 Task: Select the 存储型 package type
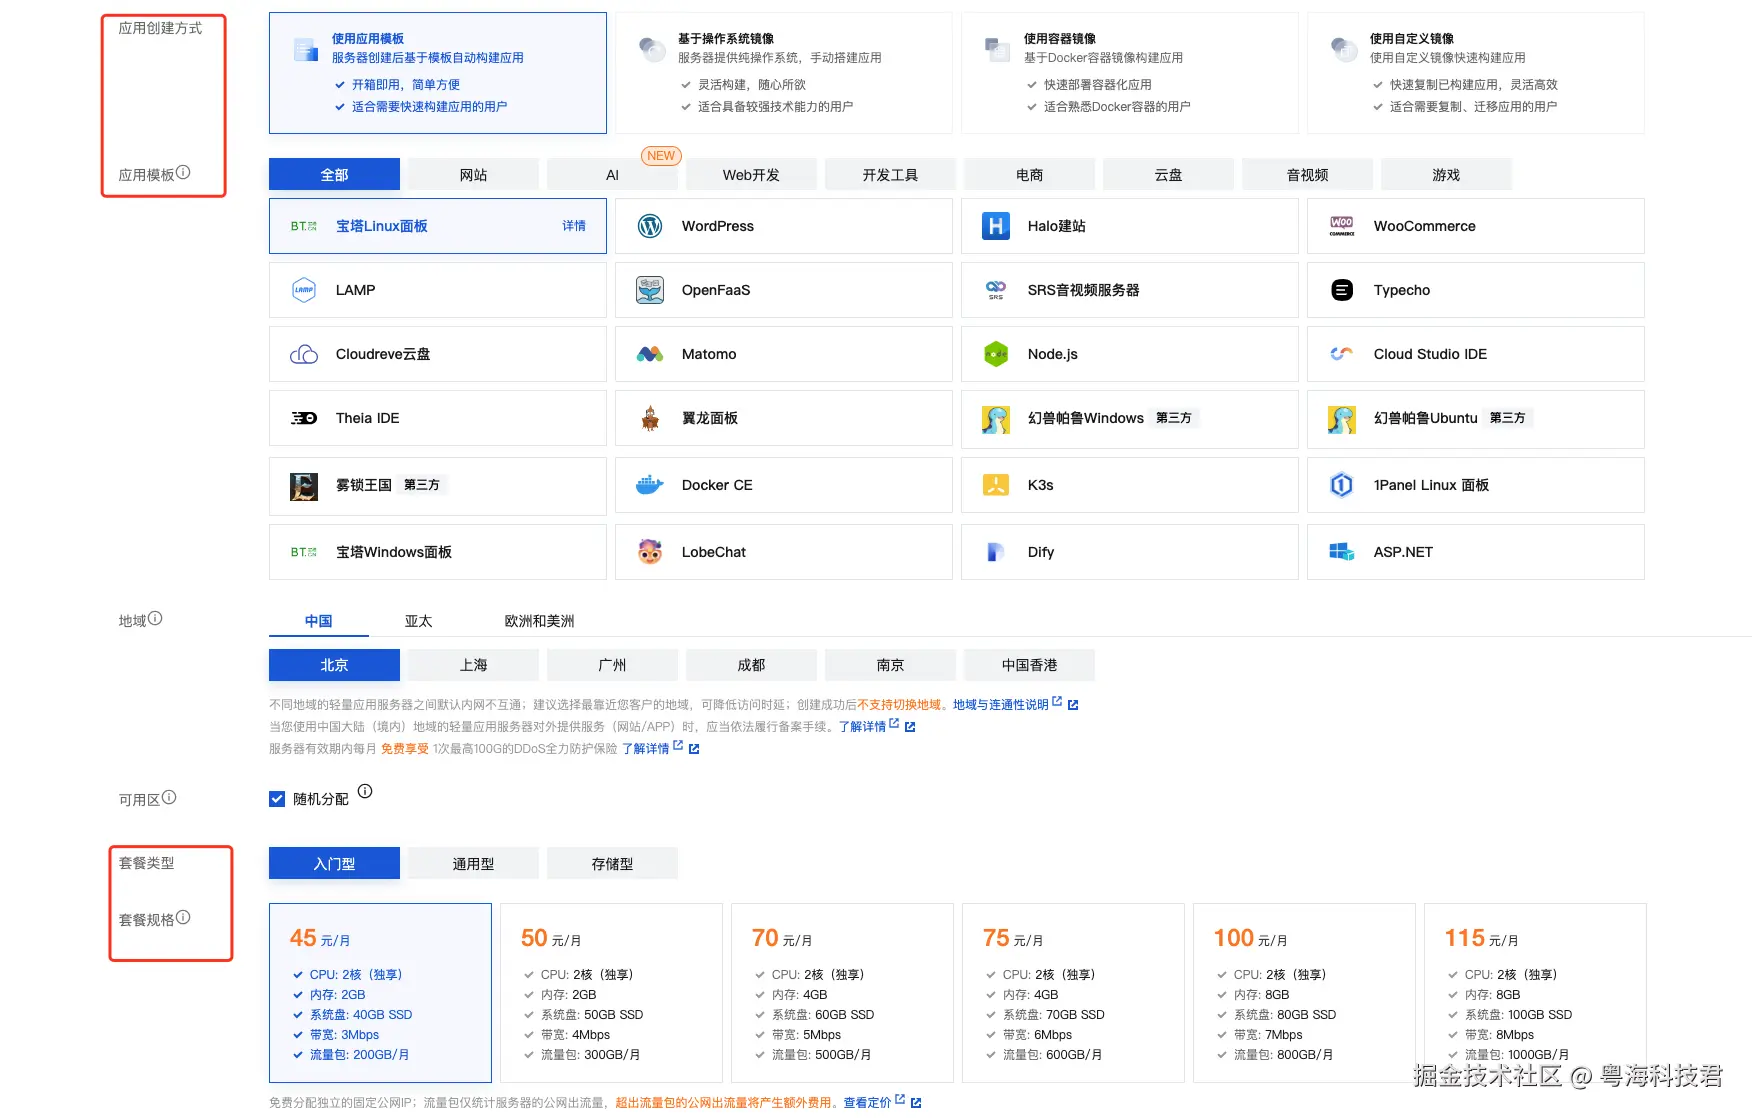pos(612,863)
